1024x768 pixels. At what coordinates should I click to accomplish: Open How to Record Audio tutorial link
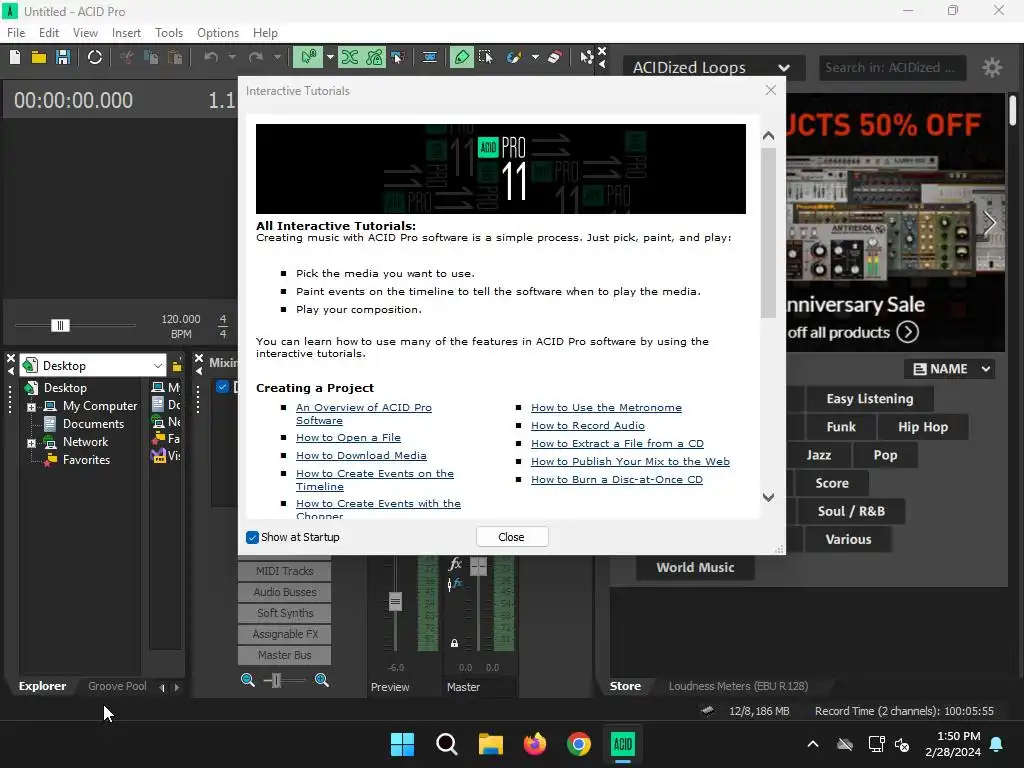tap(588, 425)
